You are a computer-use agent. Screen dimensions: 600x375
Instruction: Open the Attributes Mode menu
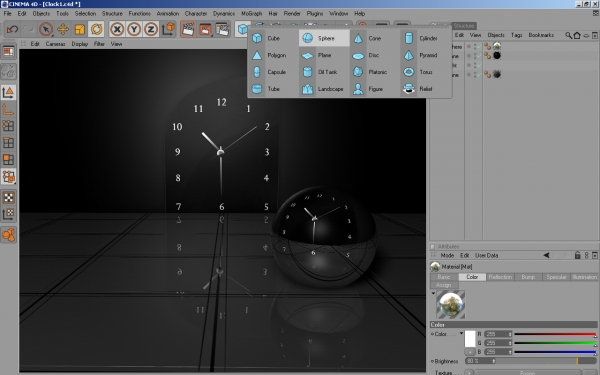[447, 255]
